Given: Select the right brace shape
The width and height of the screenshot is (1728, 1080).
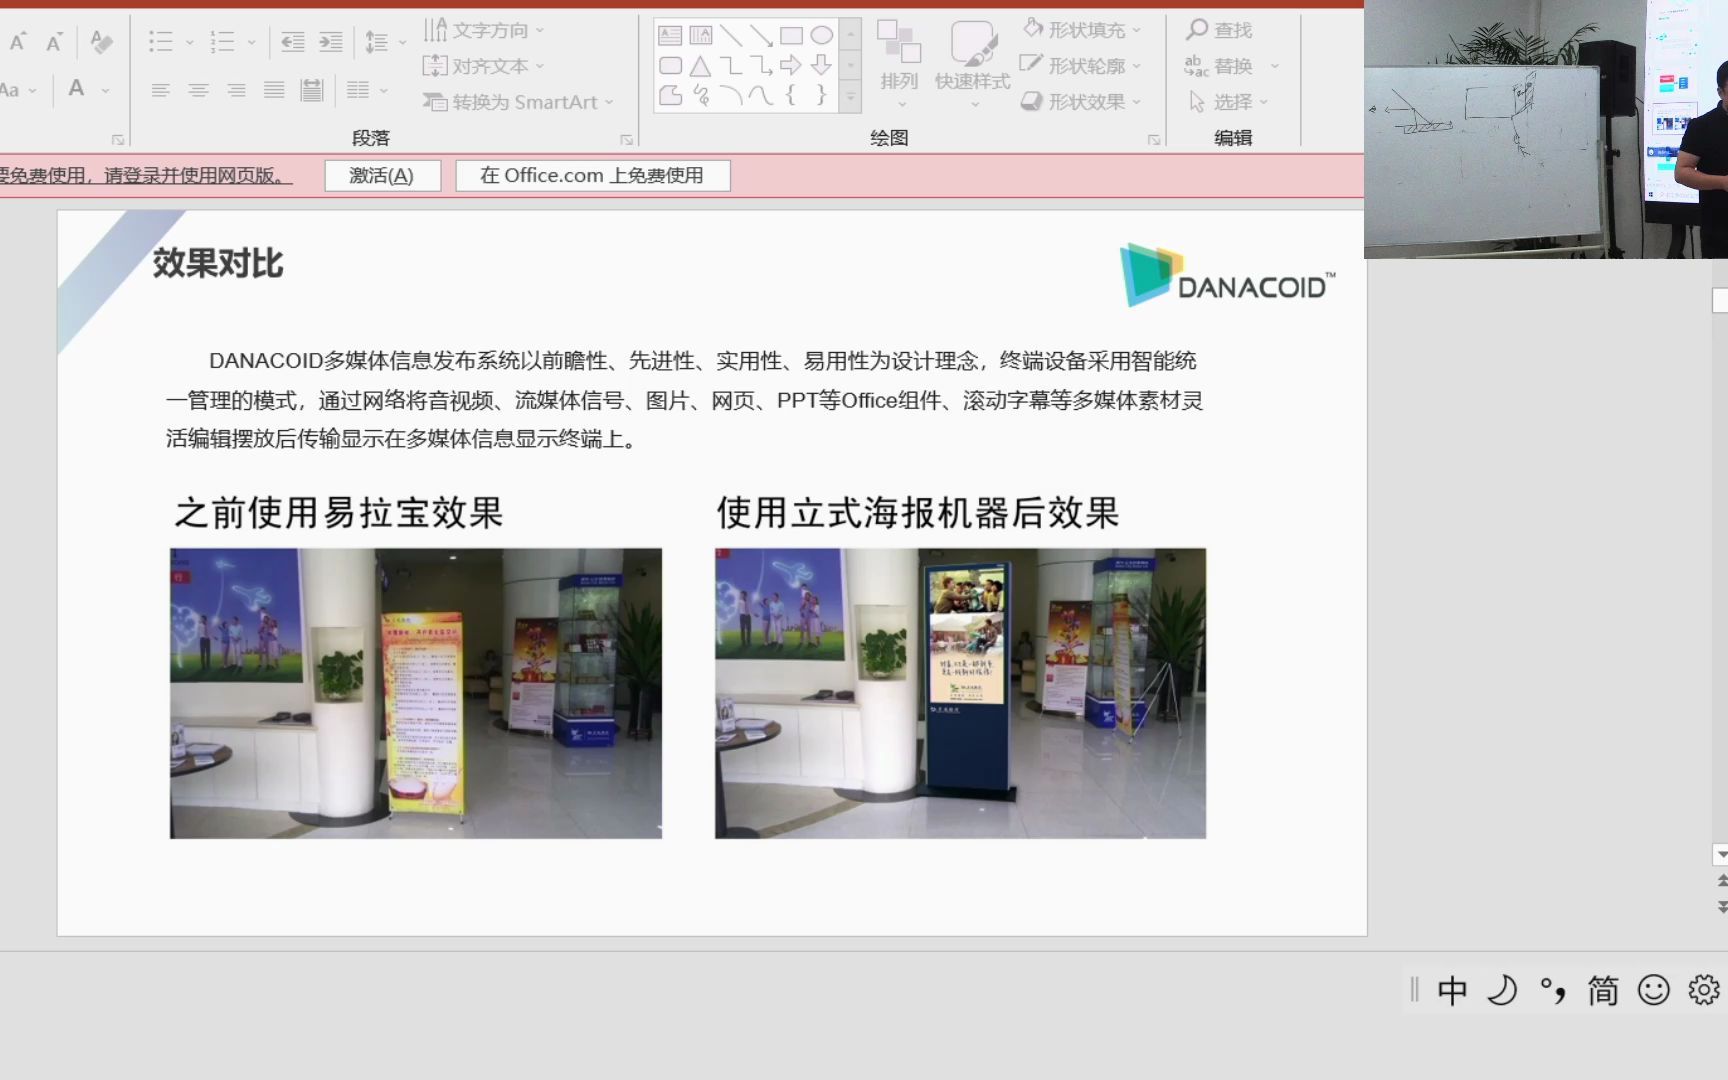Looking at the screenshot, I should (821, 95).
